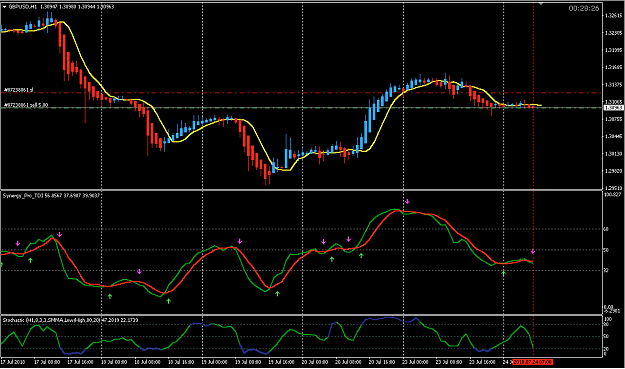Select the 00:28:26 candle timer text
The width and height of the screenshot is (625, 369).
(x=584, y=8)
